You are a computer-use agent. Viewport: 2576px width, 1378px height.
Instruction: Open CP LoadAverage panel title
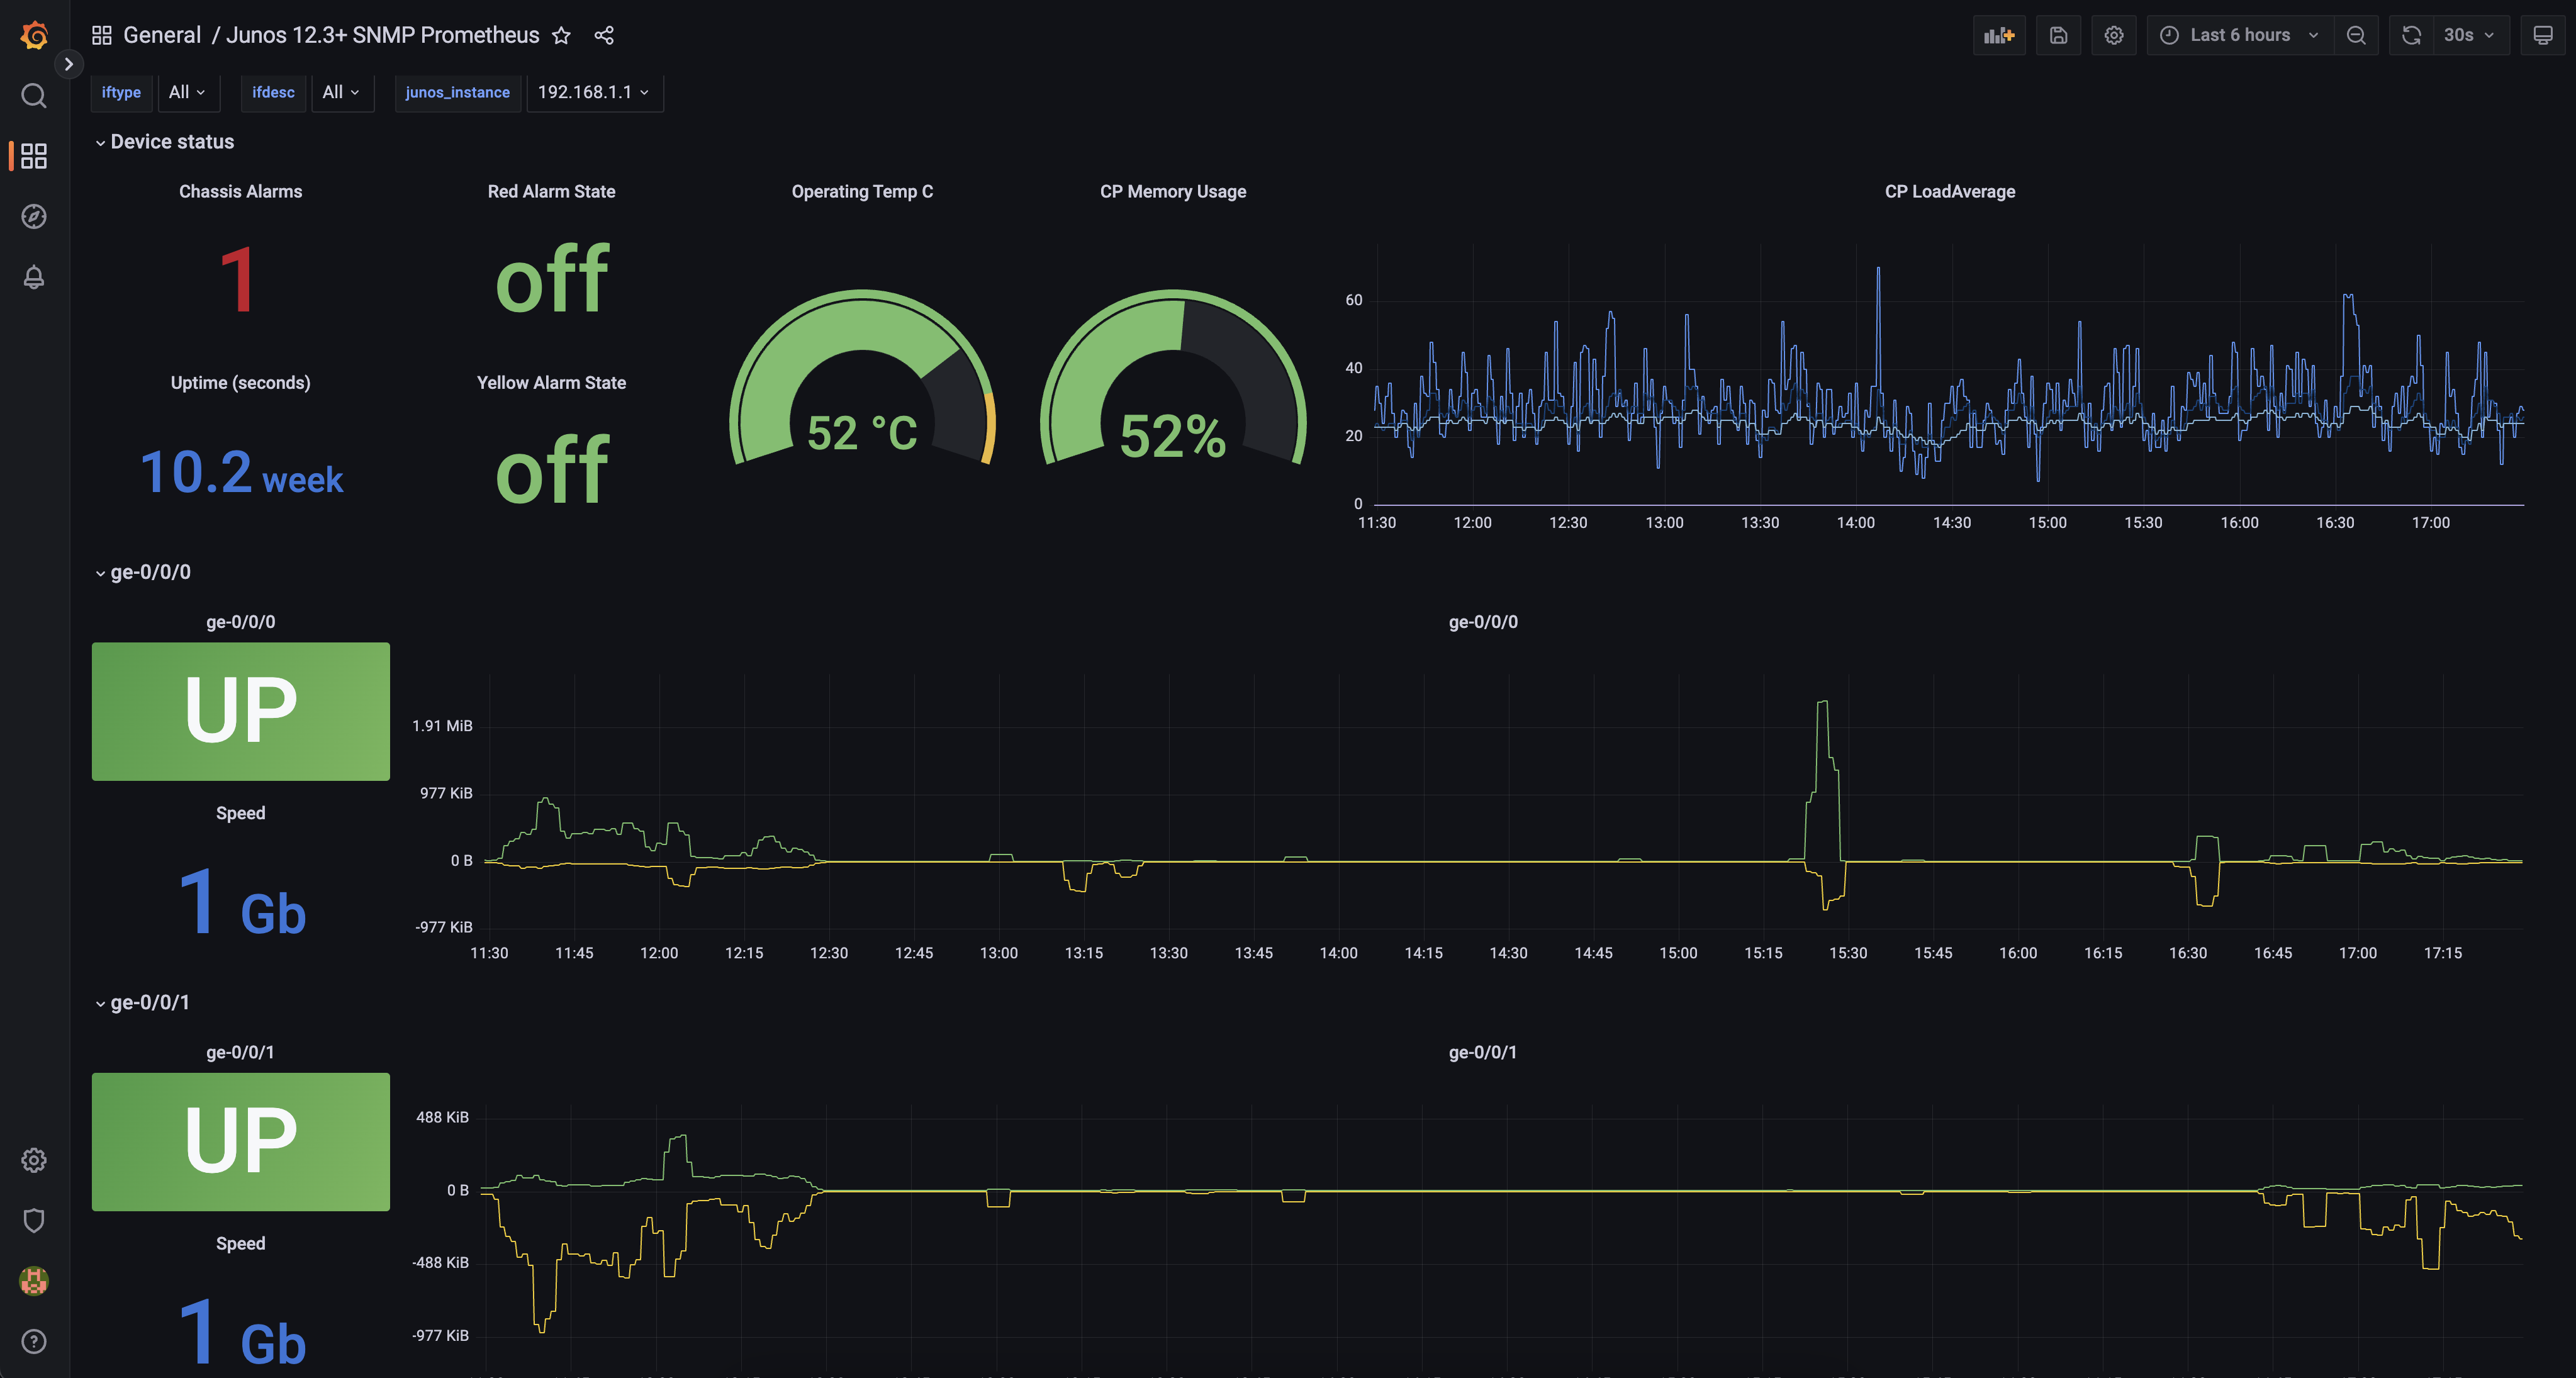point(1950,191)
